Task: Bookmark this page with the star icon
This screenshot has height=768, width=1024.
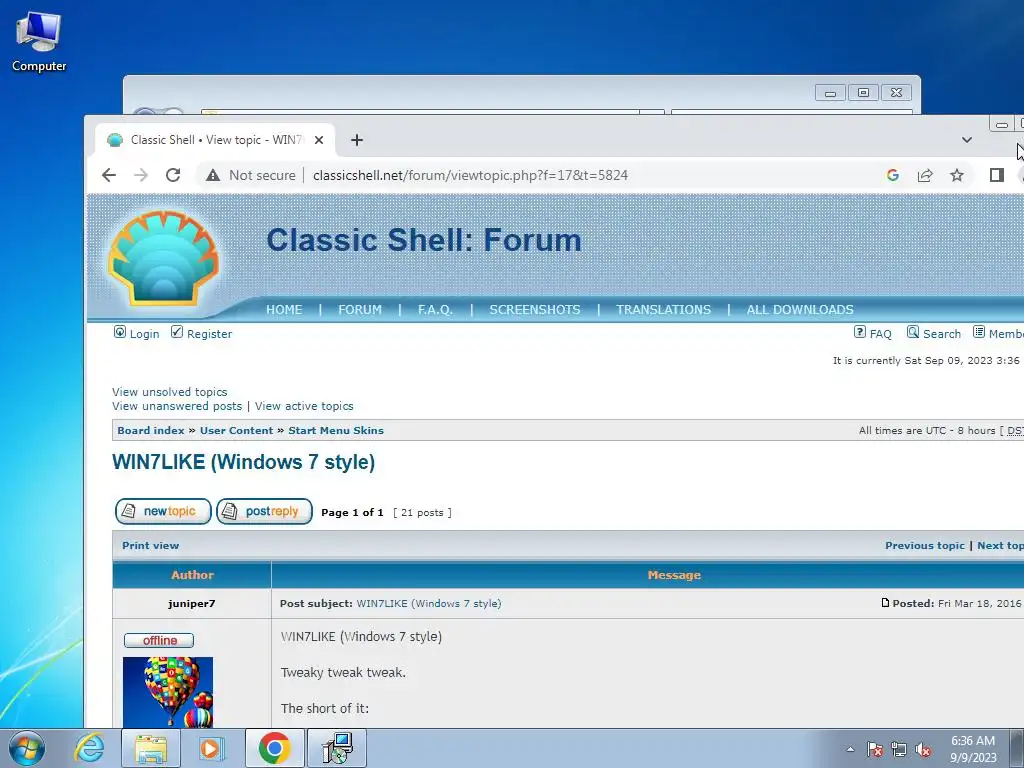Action: coord(957,175)
